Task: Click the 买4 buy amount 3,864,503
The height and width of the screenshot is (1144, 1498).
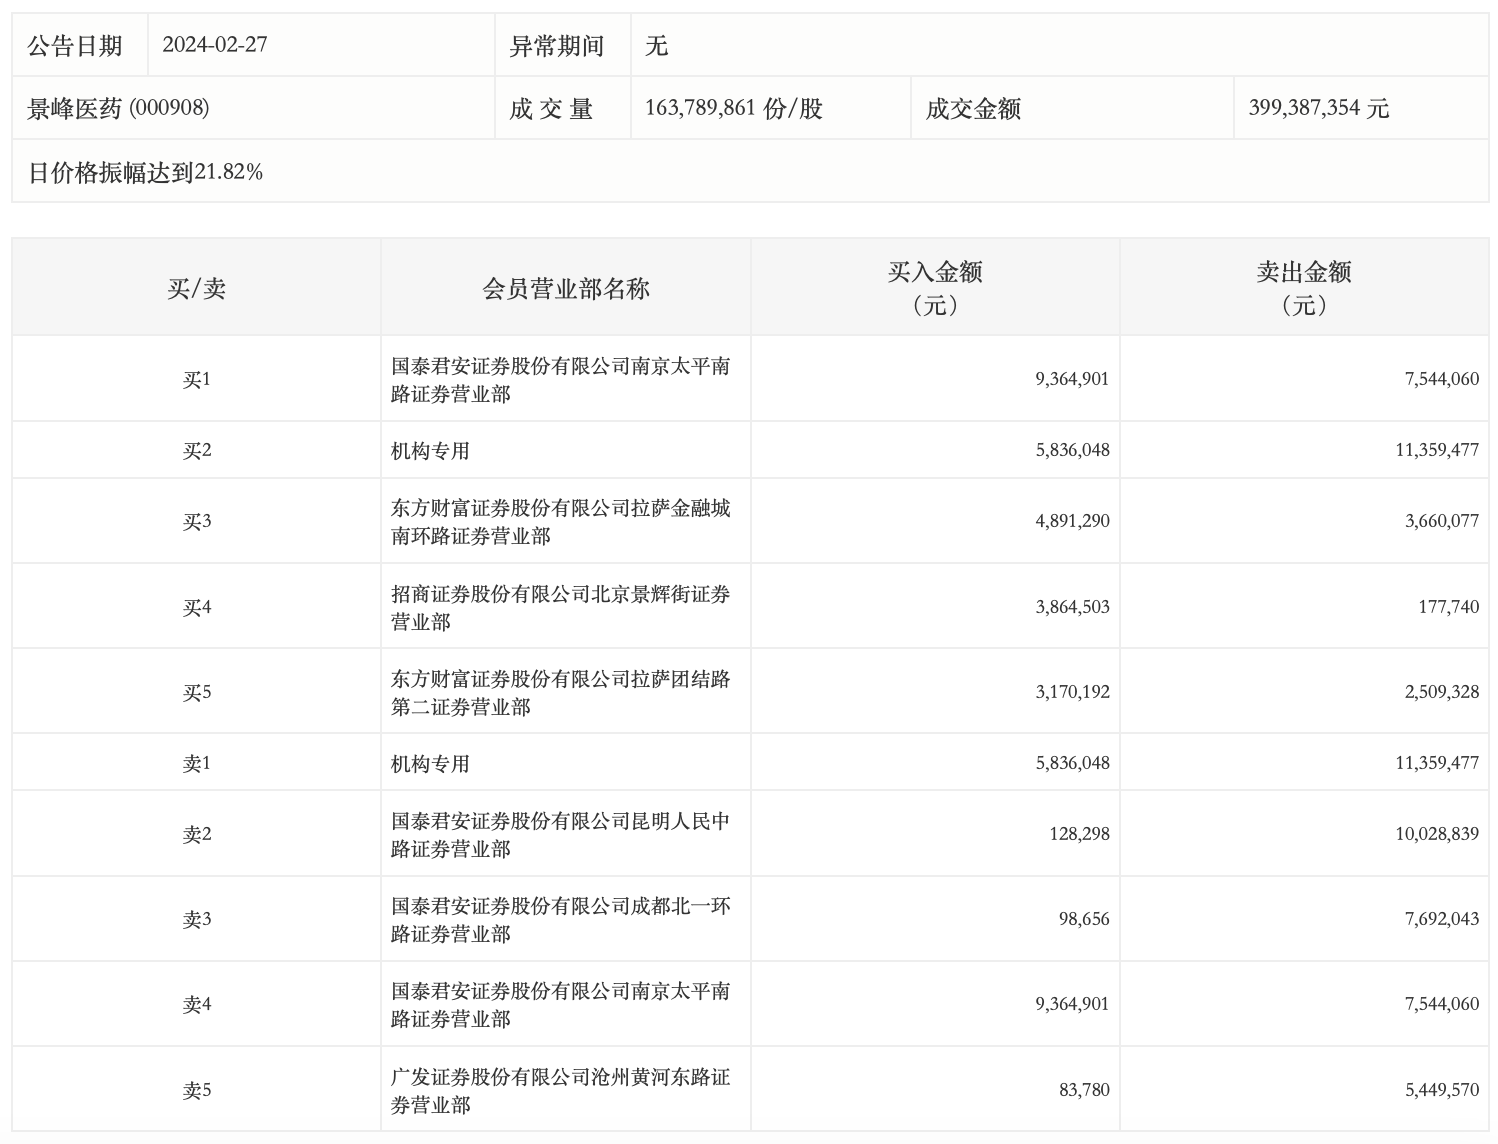Action: pos(1072,607)
